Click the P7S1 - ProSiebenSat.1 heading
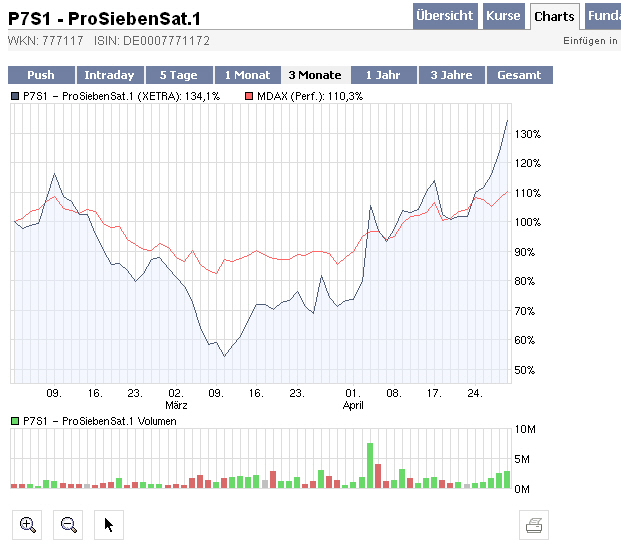 [104, 19]
